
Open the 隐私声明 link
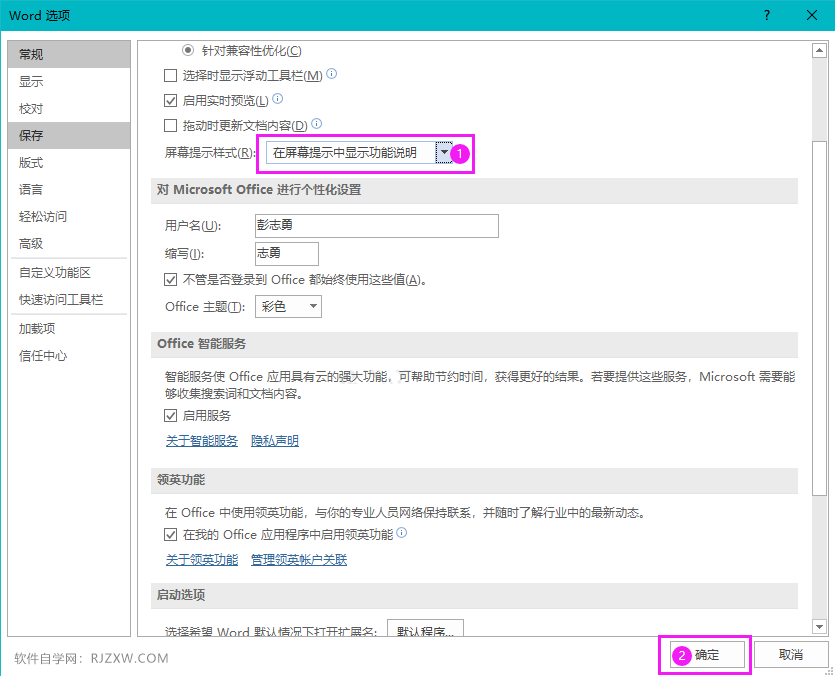pyautogui.click(x=274, y=440)
